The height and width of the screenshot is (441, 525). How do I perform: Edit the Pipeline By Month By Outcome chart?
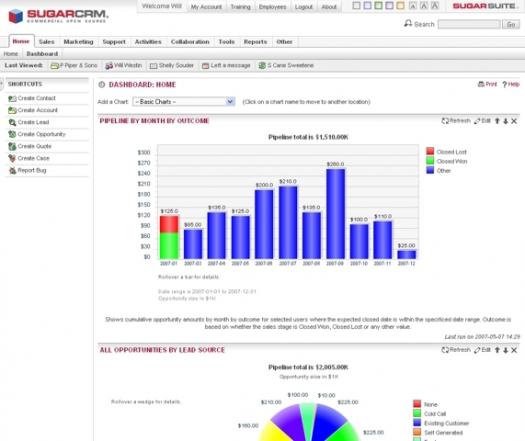point(482,121)
